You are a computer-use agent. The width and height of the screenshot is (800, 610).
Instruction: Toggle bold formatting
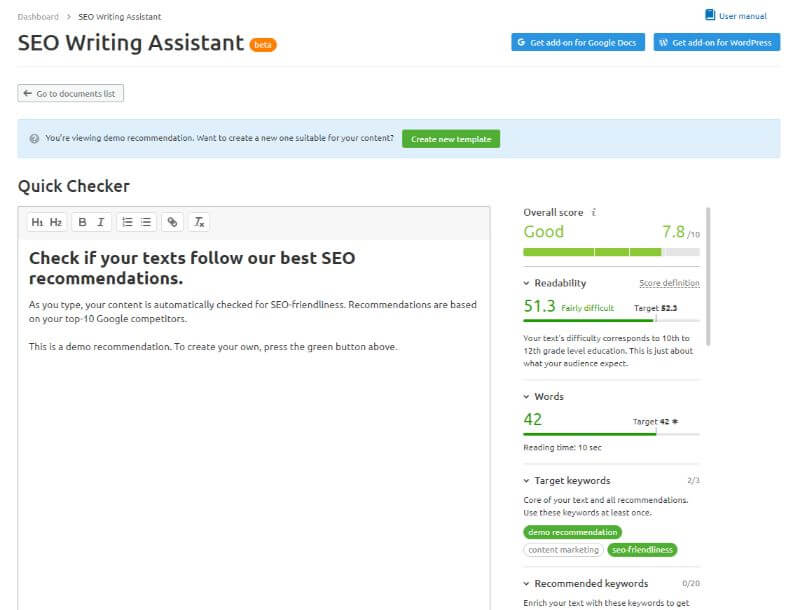pos(80,222)
